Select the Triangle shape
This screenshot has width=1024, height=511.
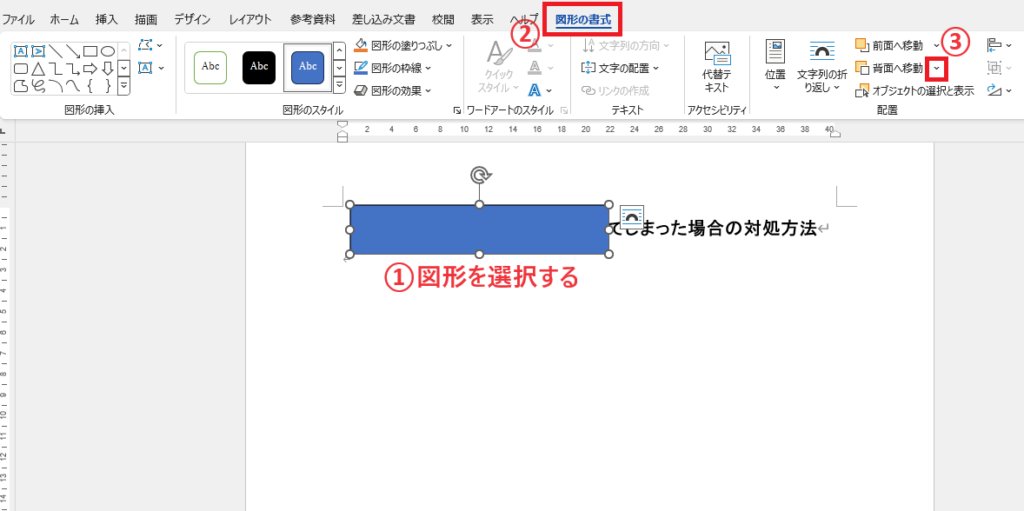[38, 68]
